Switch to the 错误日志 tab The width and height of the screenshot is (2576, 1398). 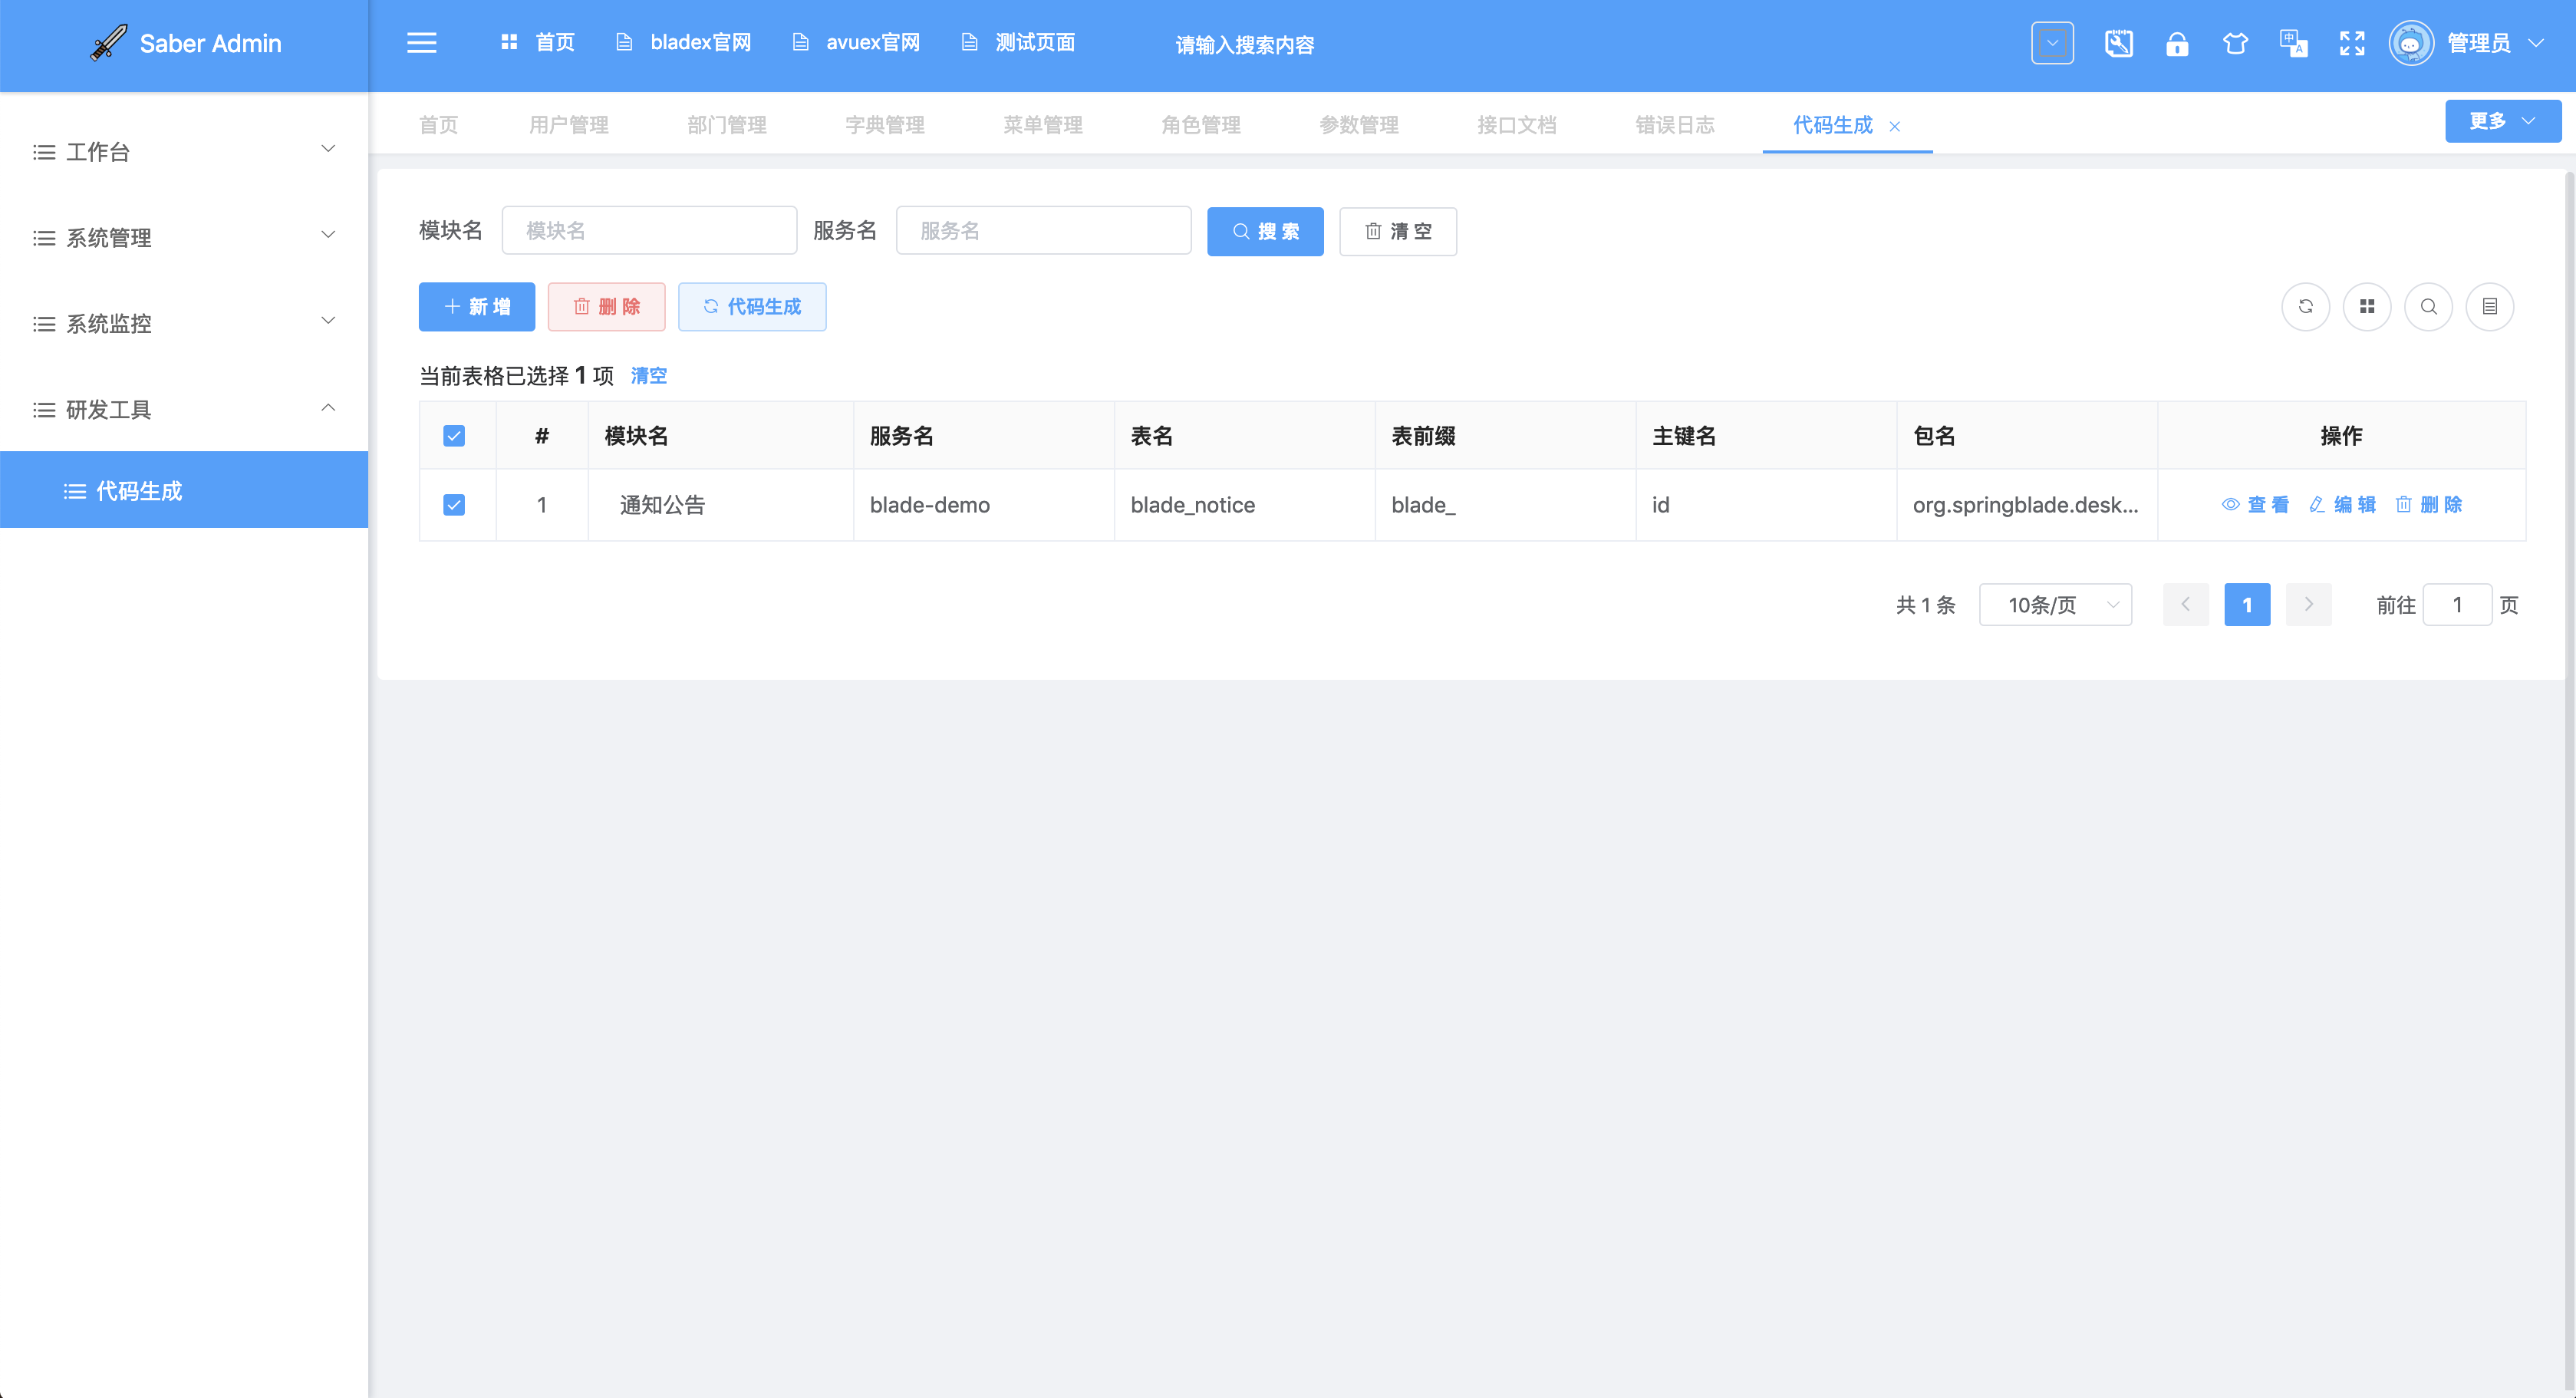(x=1674, y=124)
